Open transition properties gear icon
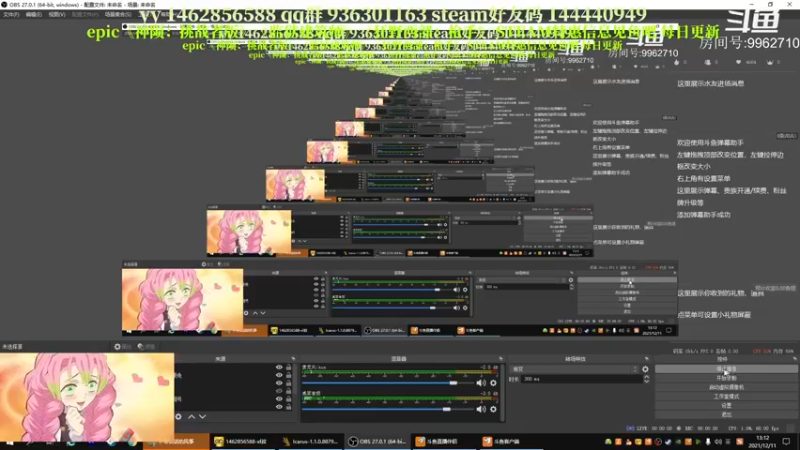 pyautogui.click(x=645, y=369)
